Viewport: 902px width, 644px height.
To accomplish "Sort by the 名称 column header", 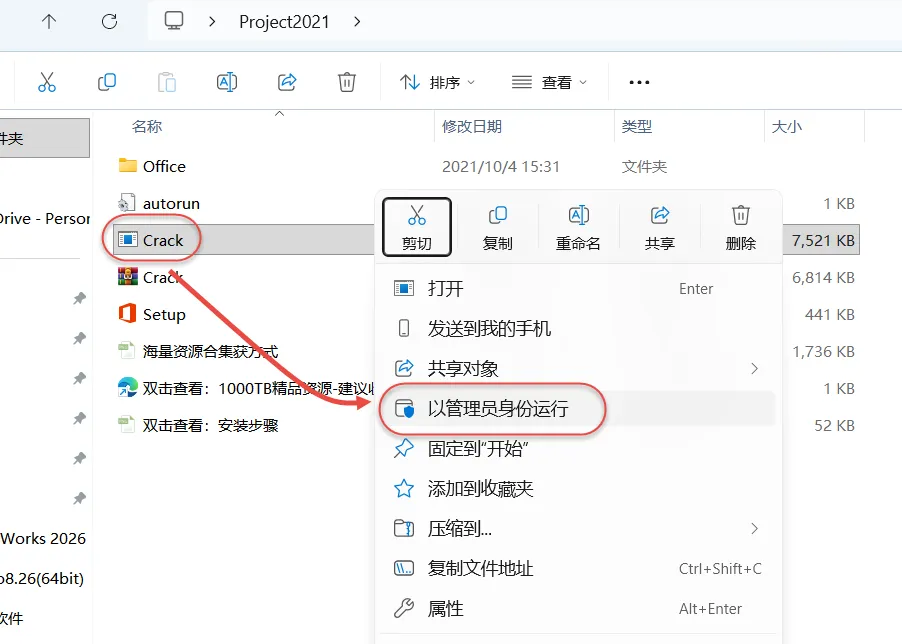I will (147, 126).
